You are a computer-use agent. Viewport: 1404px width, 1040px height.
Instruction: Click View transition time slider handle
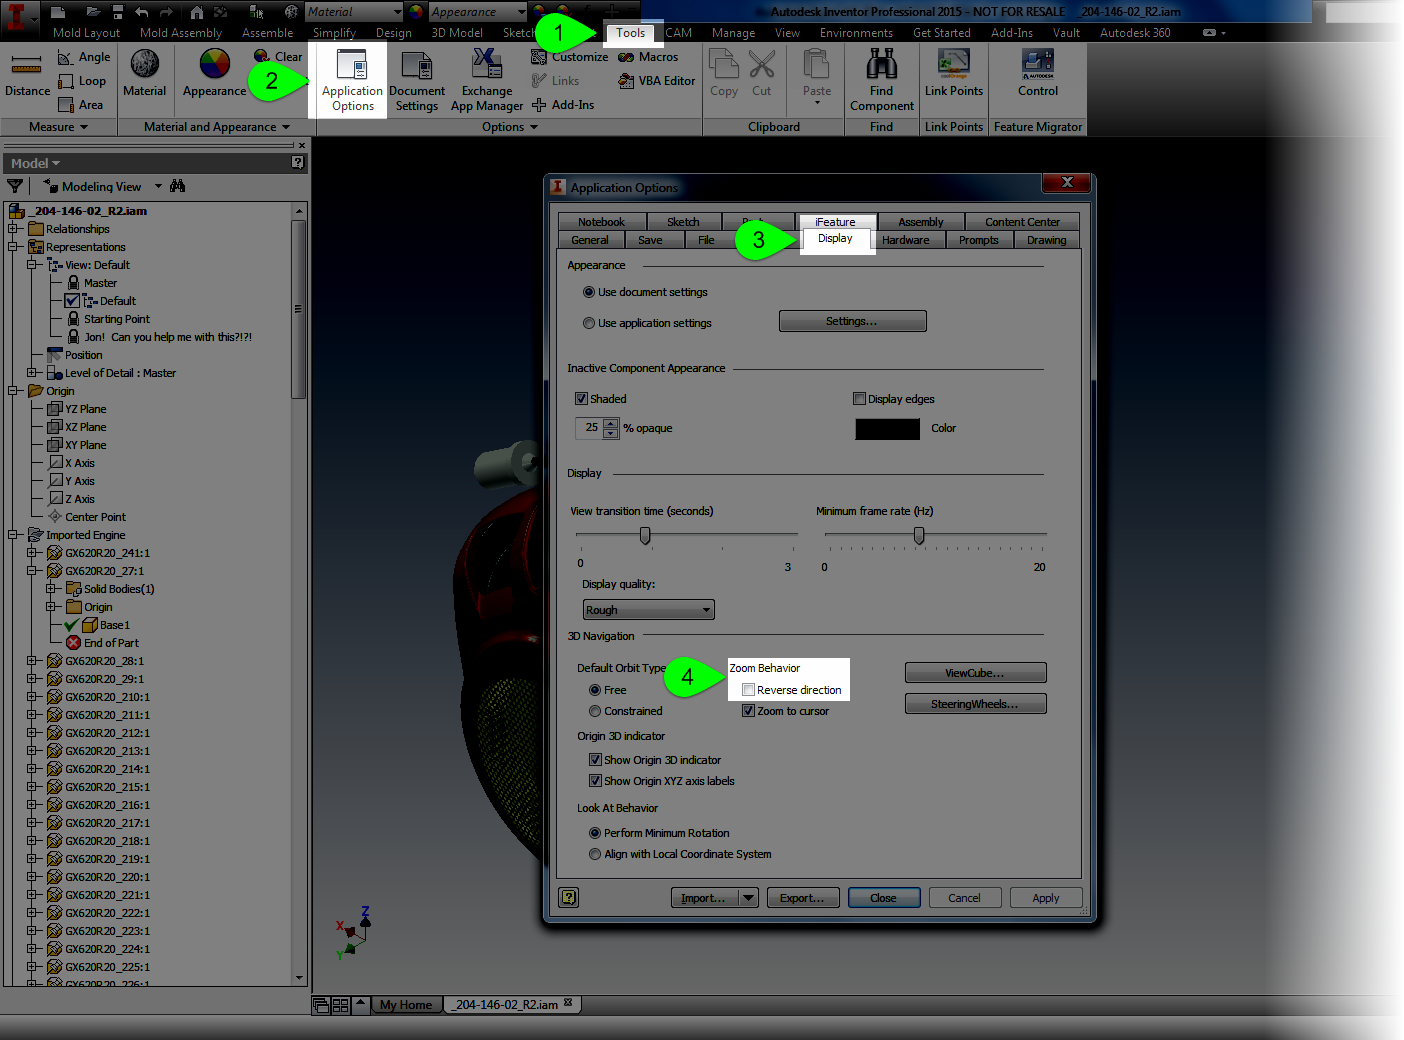point(645,536)
